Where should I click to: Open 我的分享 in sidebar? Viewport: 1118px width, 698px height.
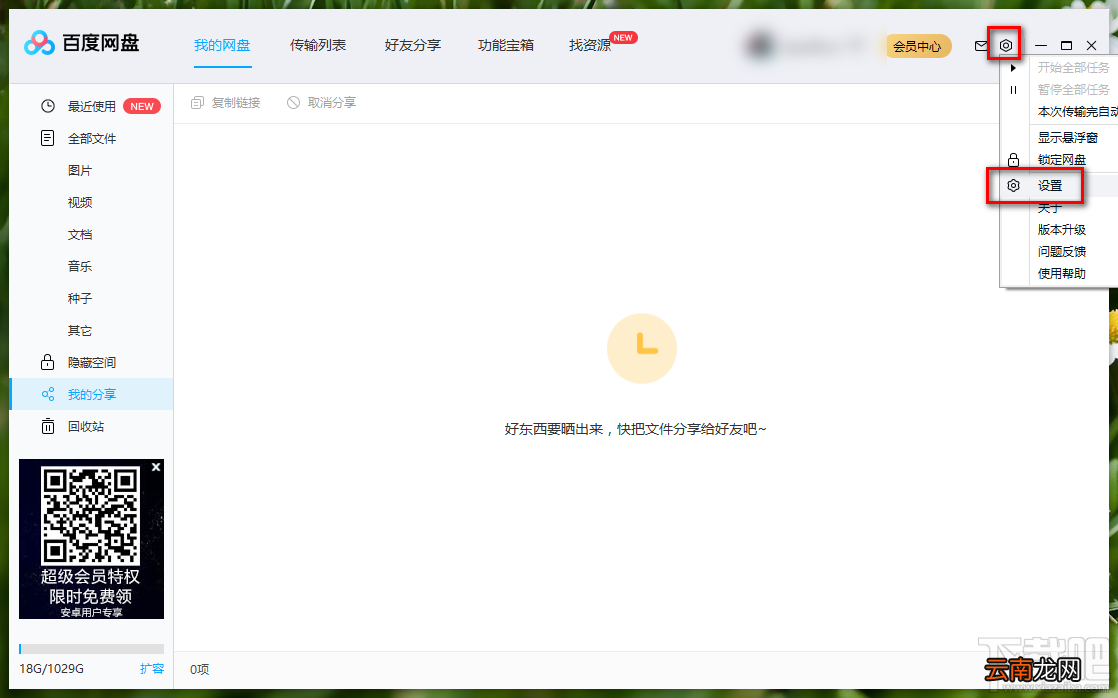pyautogui.click(x=91, y=394)
